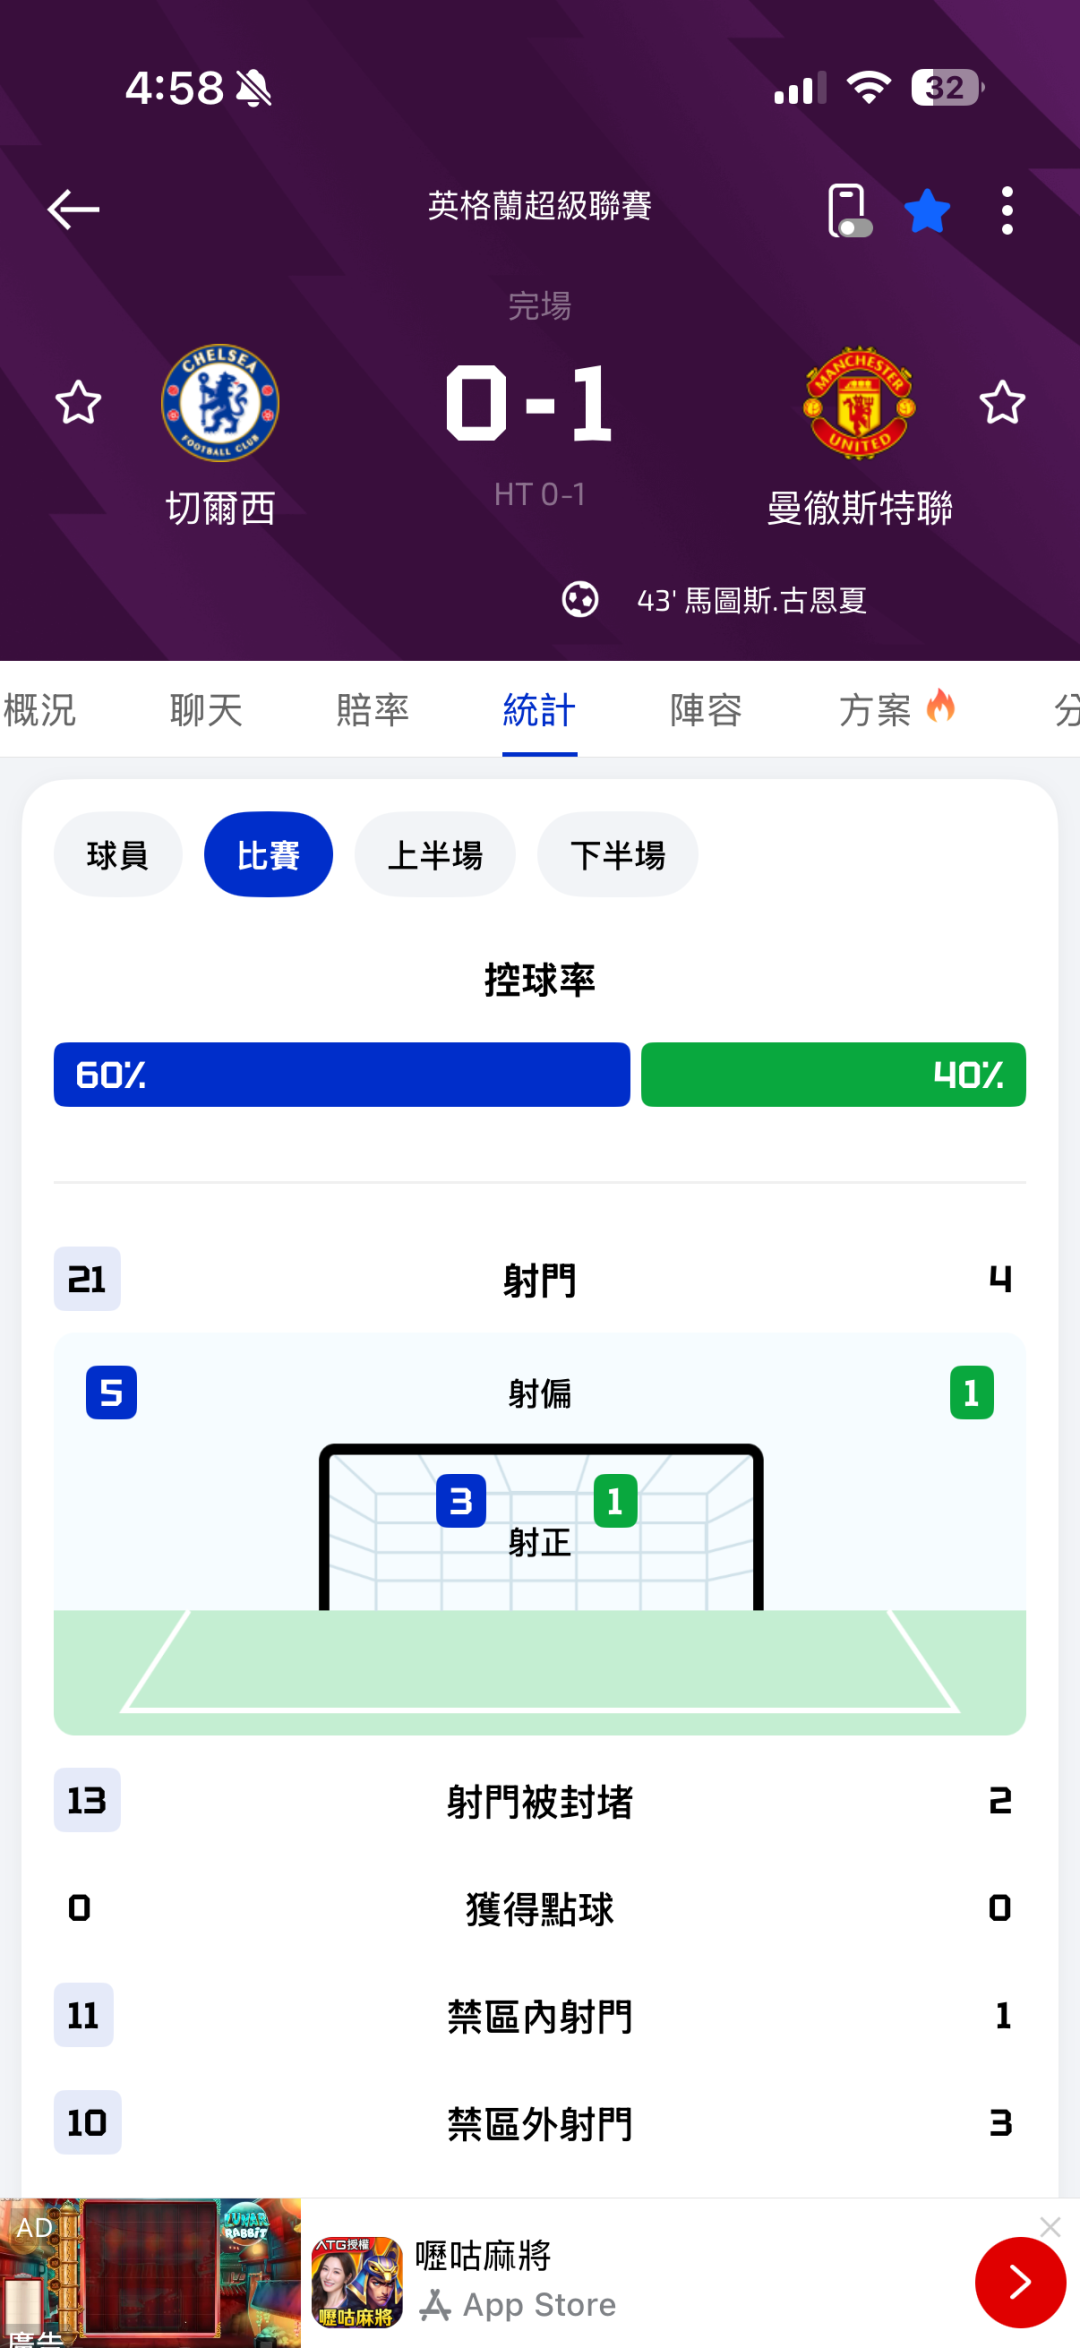The width and height of the screenshot is (1080, 2348).
Task: Select the 球員 filter chip
Action: click(x=118, y=855)
